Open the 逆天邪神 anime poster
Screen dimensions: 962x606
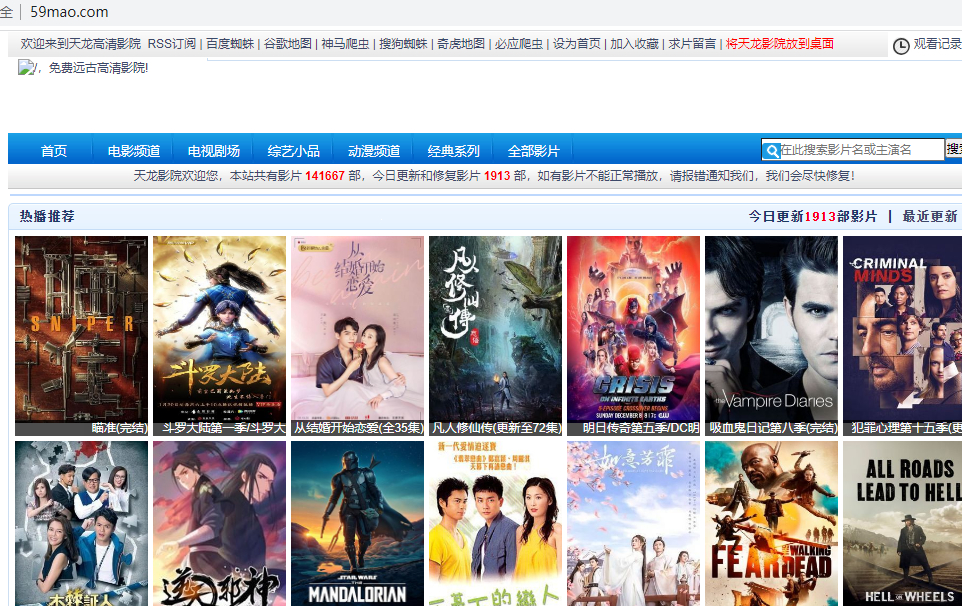(x=219, y=524)
